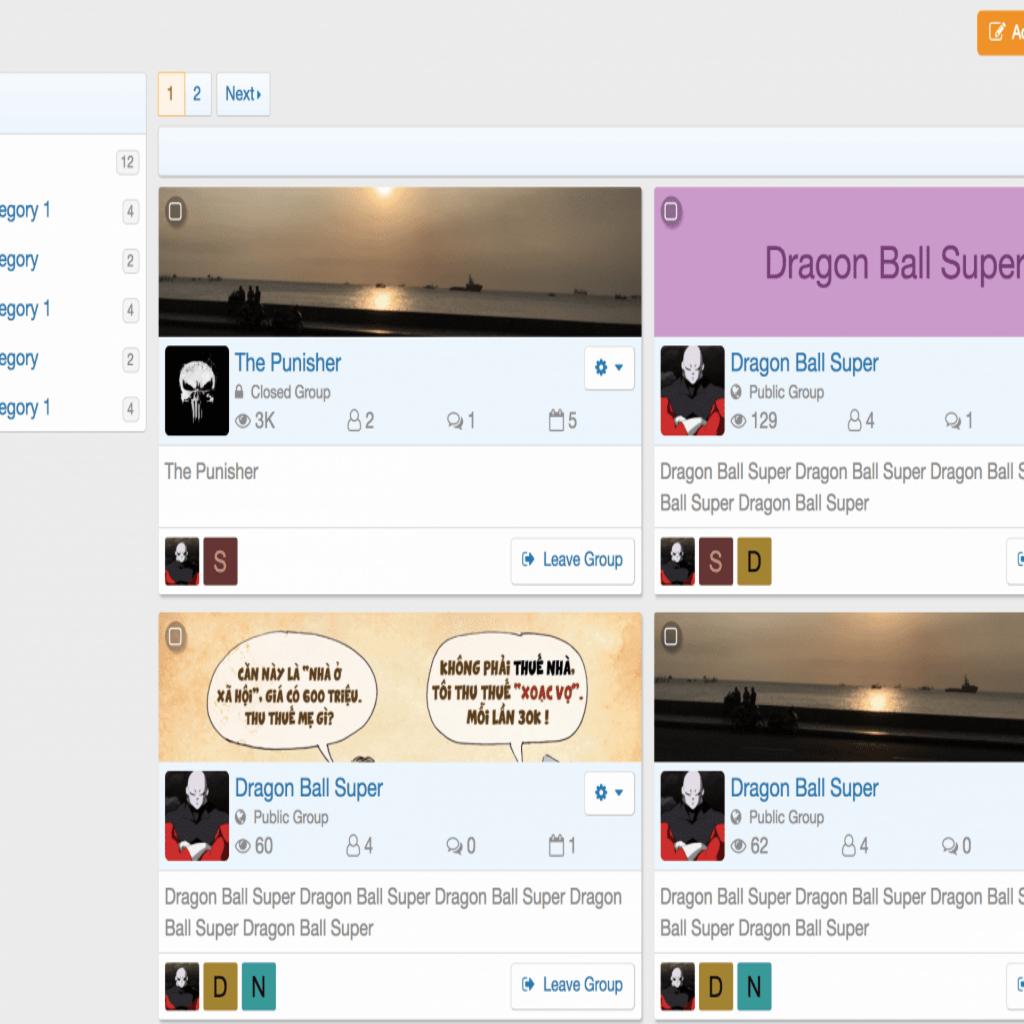Image resolution: width=1024 pixels, height=1024 pixels.
Task: Click the eye views icon showing 60
Action: (x=243, y=846)
